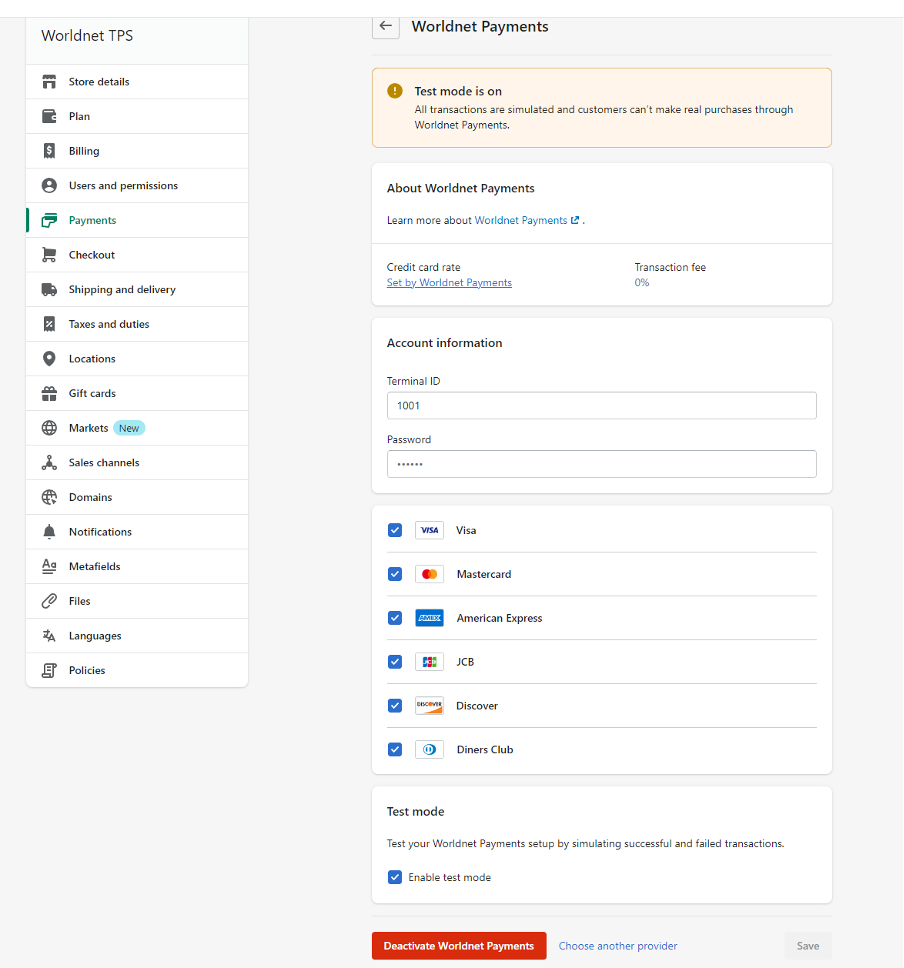904x968 pixels.
Task: Uncheck the American Express checkbox
Action: coord(395,618)
